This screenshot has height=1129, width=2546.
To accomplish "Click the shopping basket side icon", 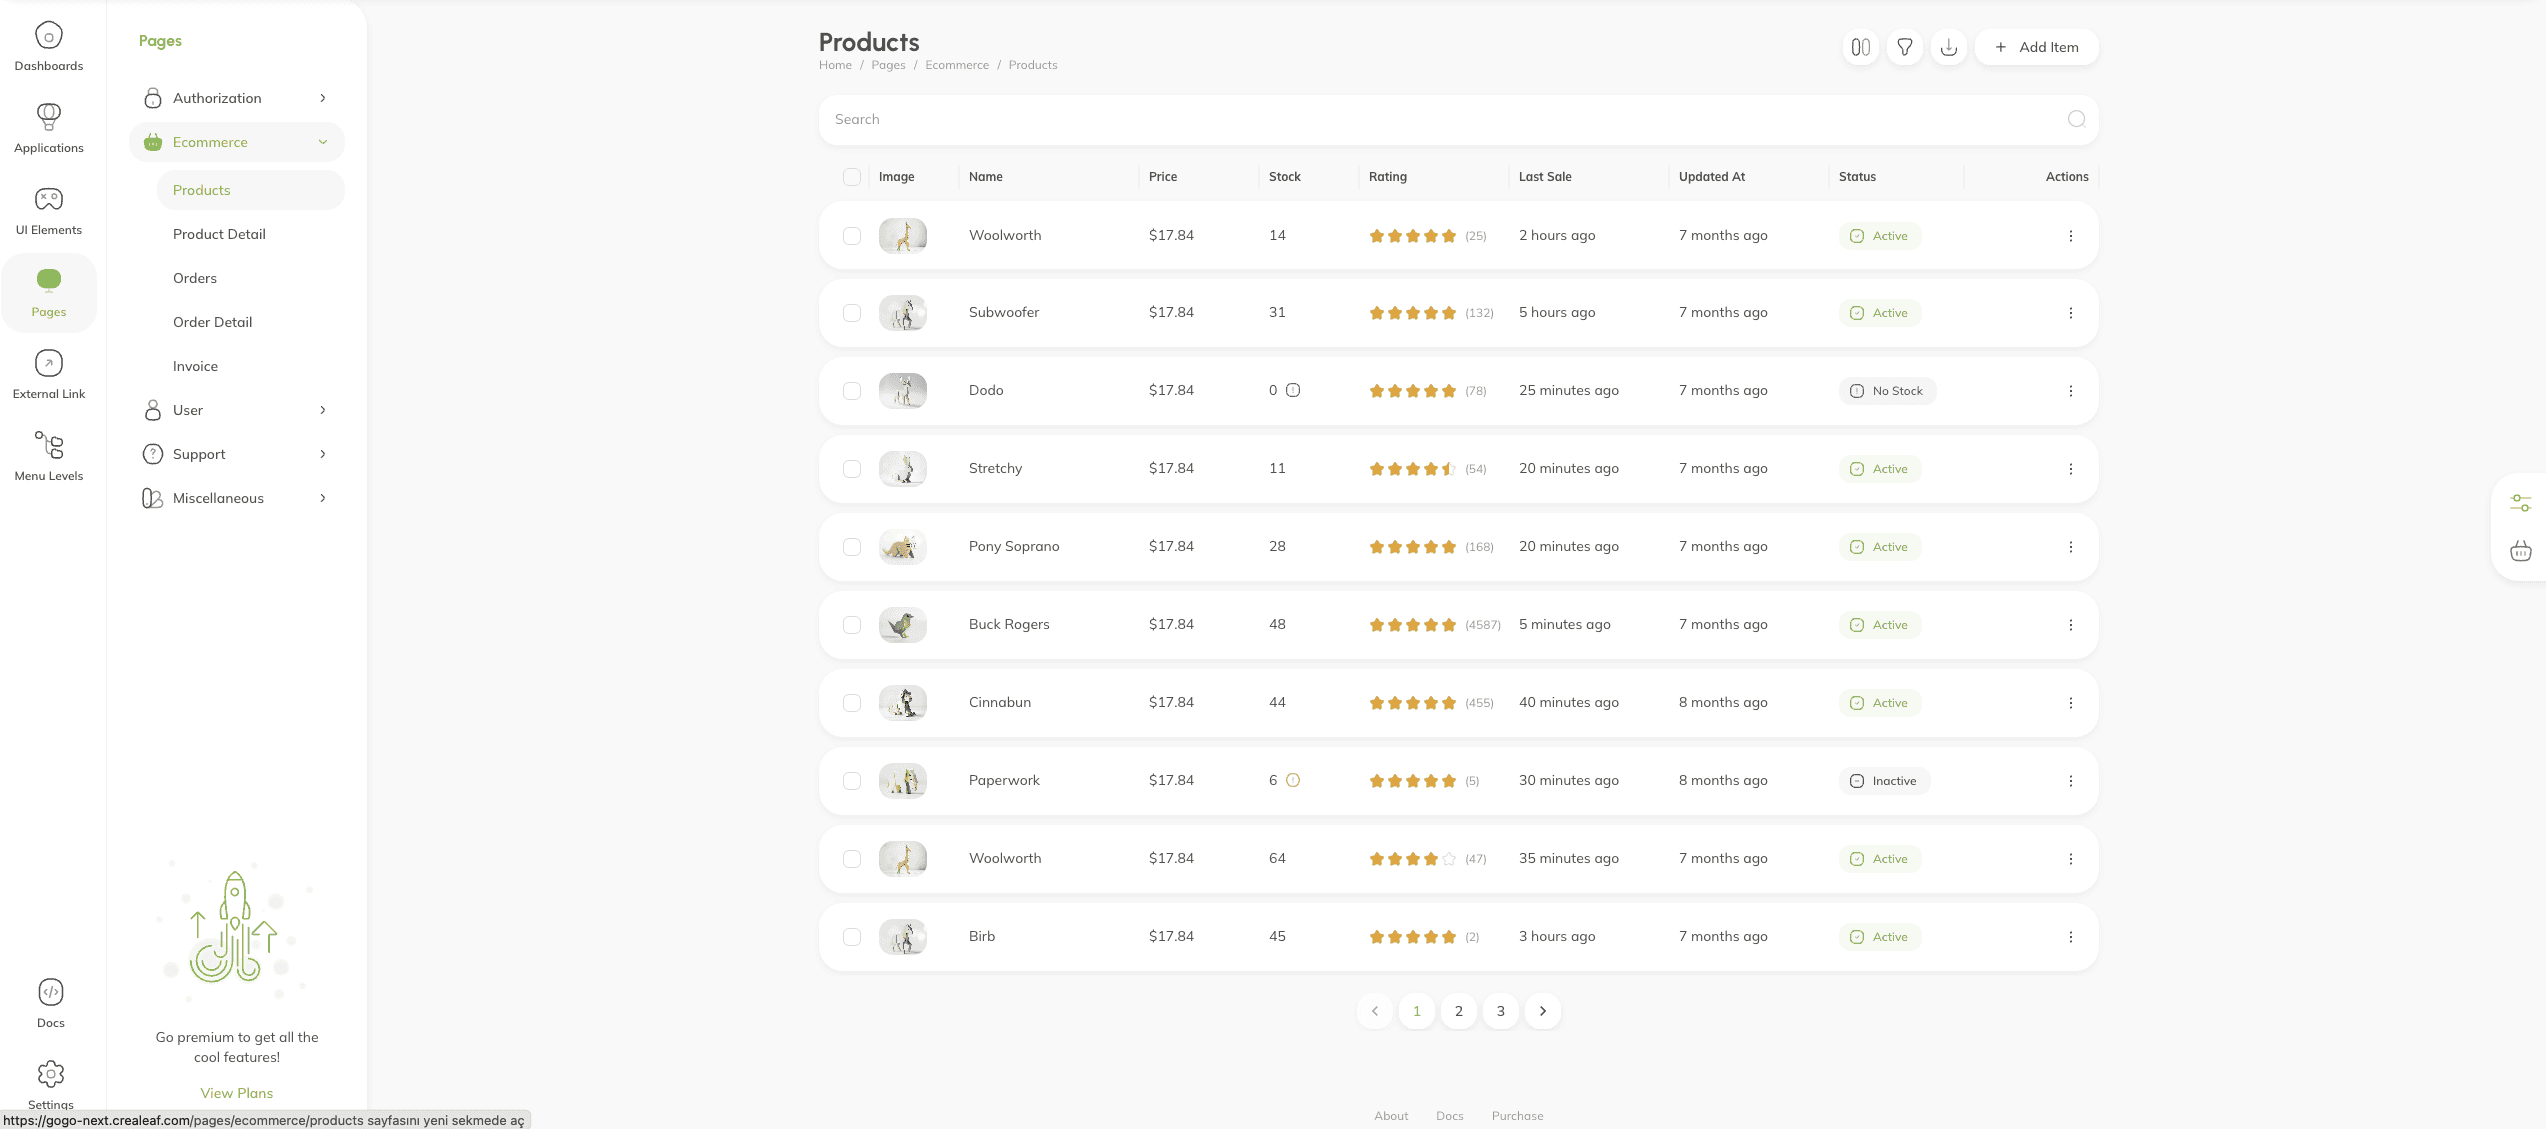I will click(2520, 551).
